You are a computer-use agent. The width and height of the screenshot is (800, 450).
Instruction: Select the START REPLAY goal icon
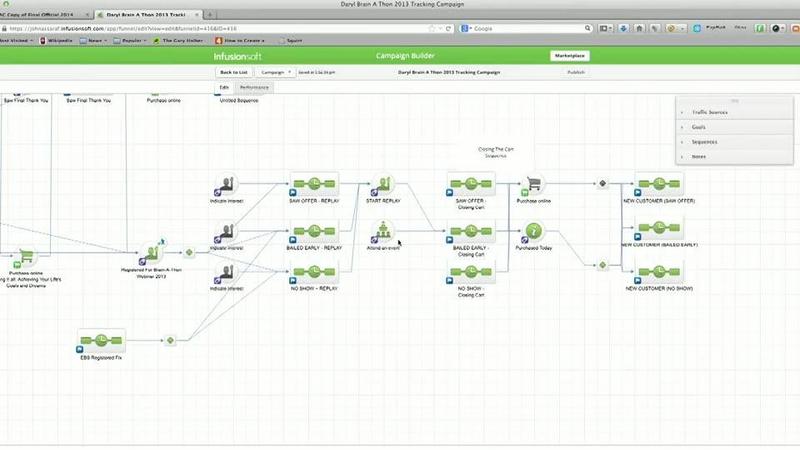click(x=383, y=184)
